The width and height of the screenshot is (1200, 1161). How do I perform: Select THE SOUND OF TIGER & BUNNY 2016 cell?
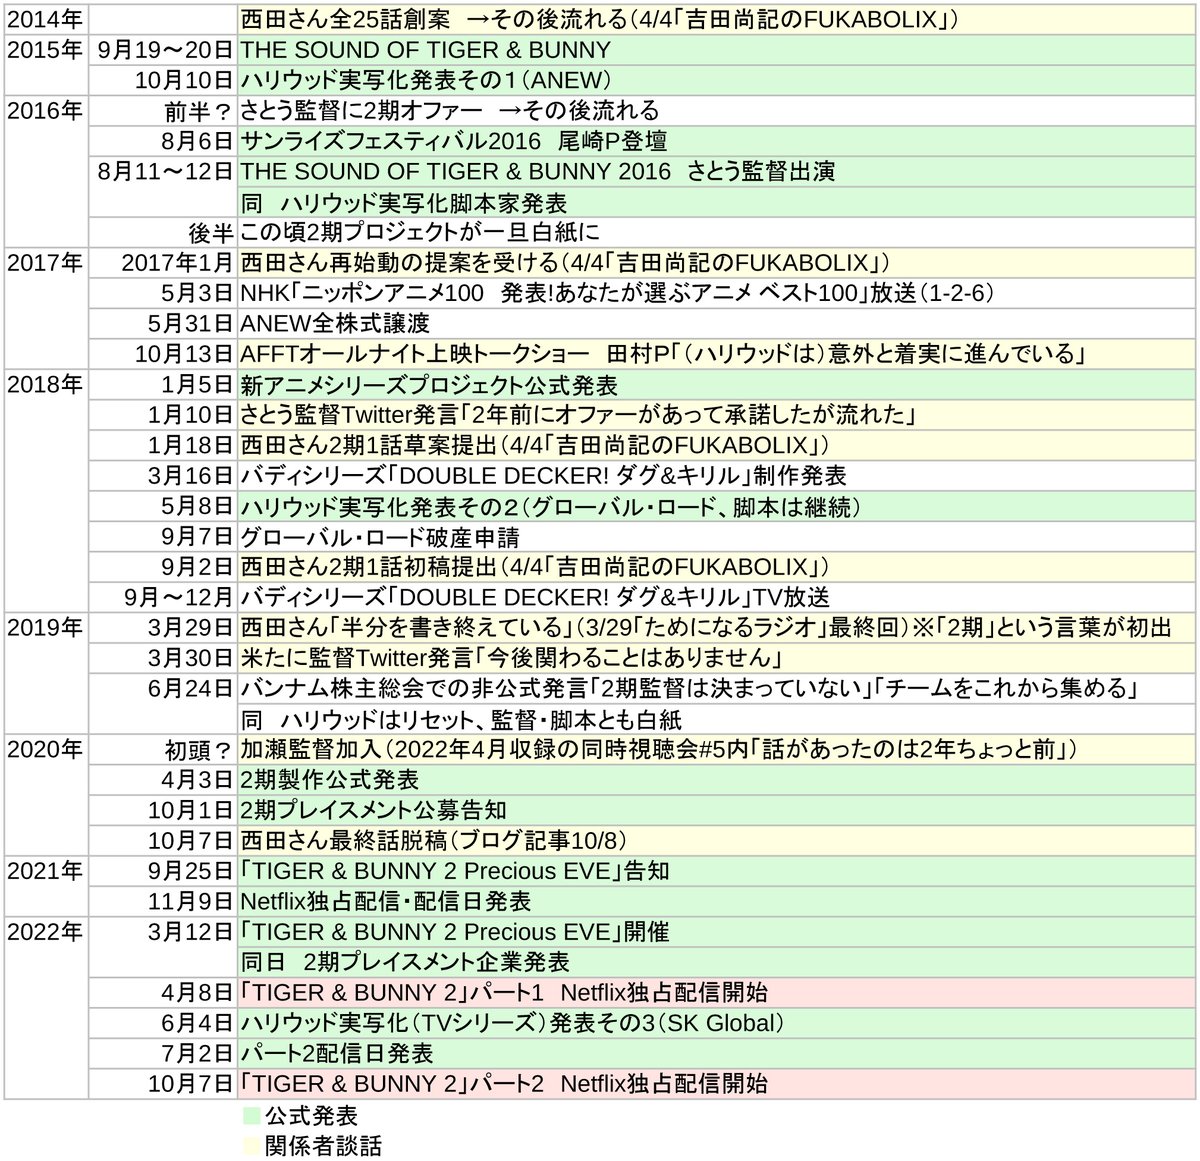click(x=717, y=171)
